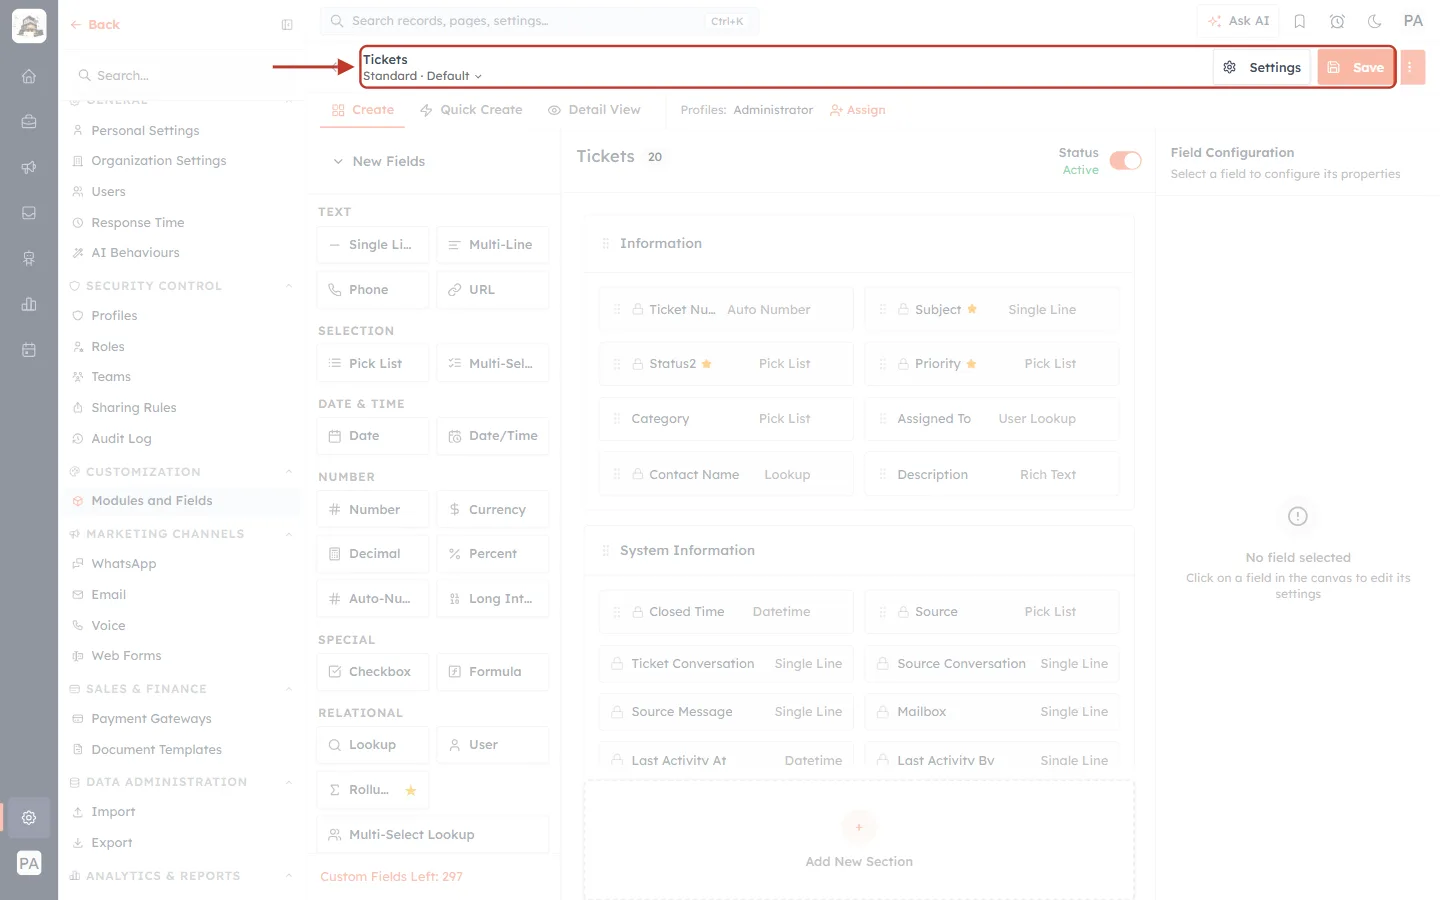This screenshot has width=1440, height=900.
Task: Go Back using the back link
Action: coord(95,25)
